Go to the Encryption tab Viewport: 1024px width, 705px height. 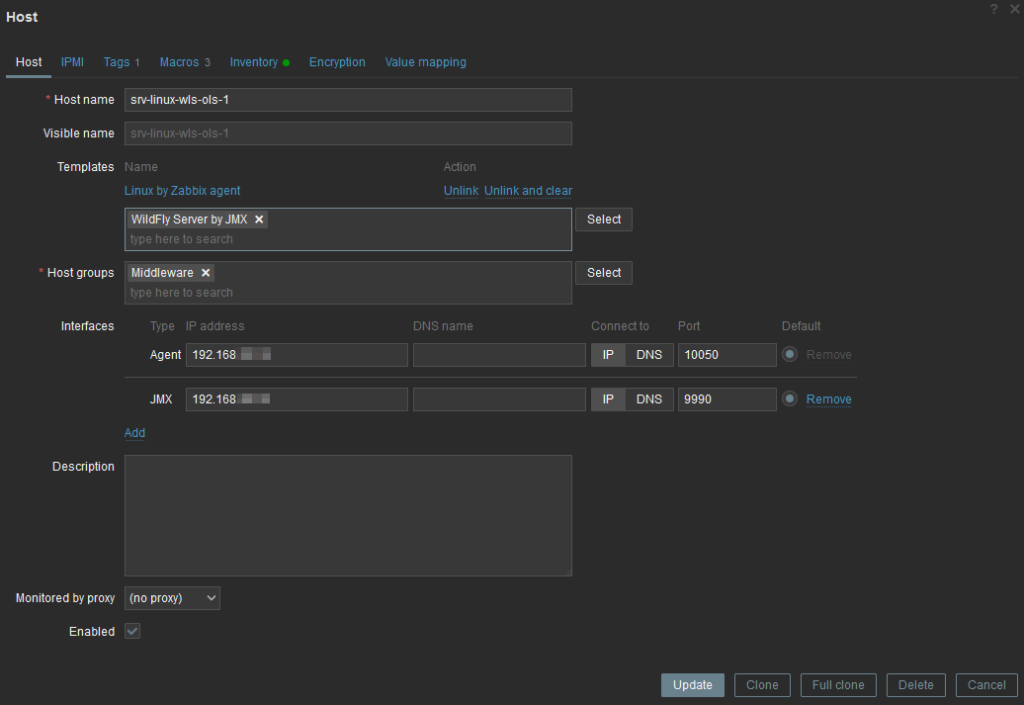tap(337, 62)
